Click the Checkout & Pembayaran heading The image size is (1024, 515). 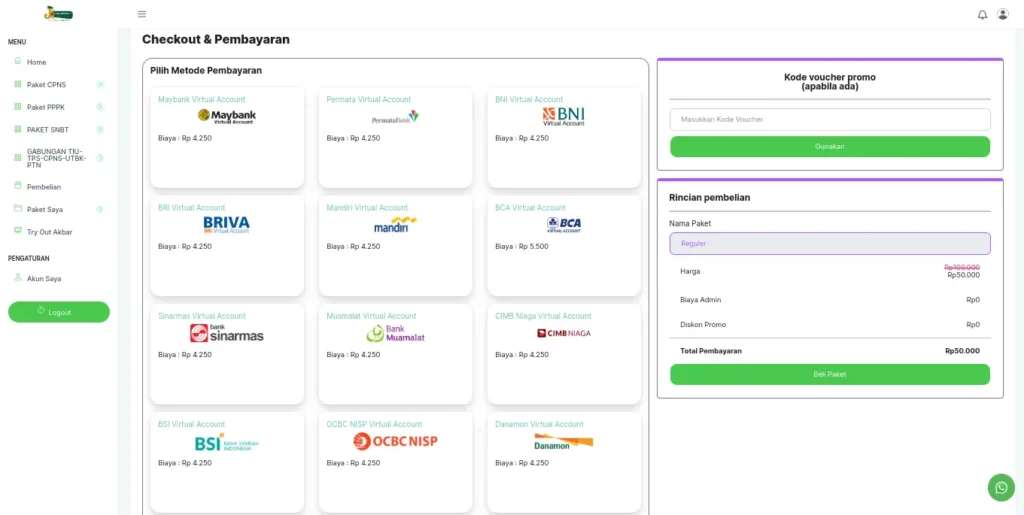(x=216, y=39)
